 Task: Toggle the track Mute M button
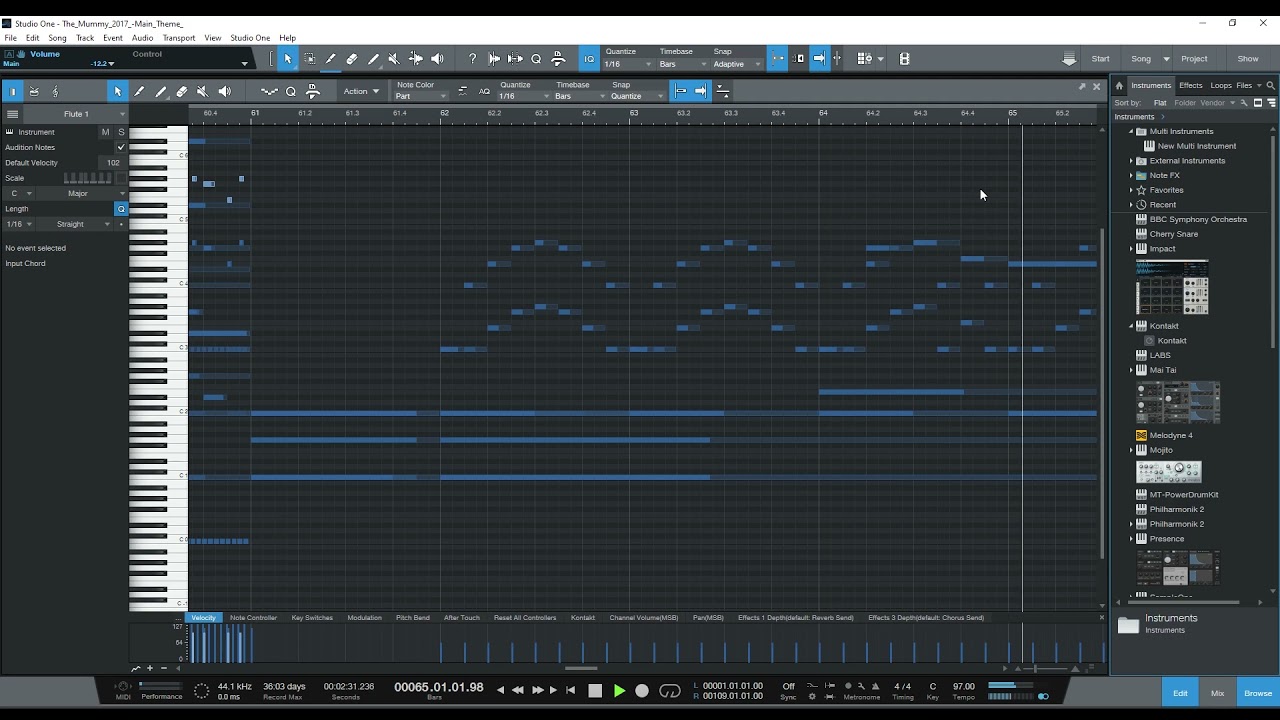[105, 132]
